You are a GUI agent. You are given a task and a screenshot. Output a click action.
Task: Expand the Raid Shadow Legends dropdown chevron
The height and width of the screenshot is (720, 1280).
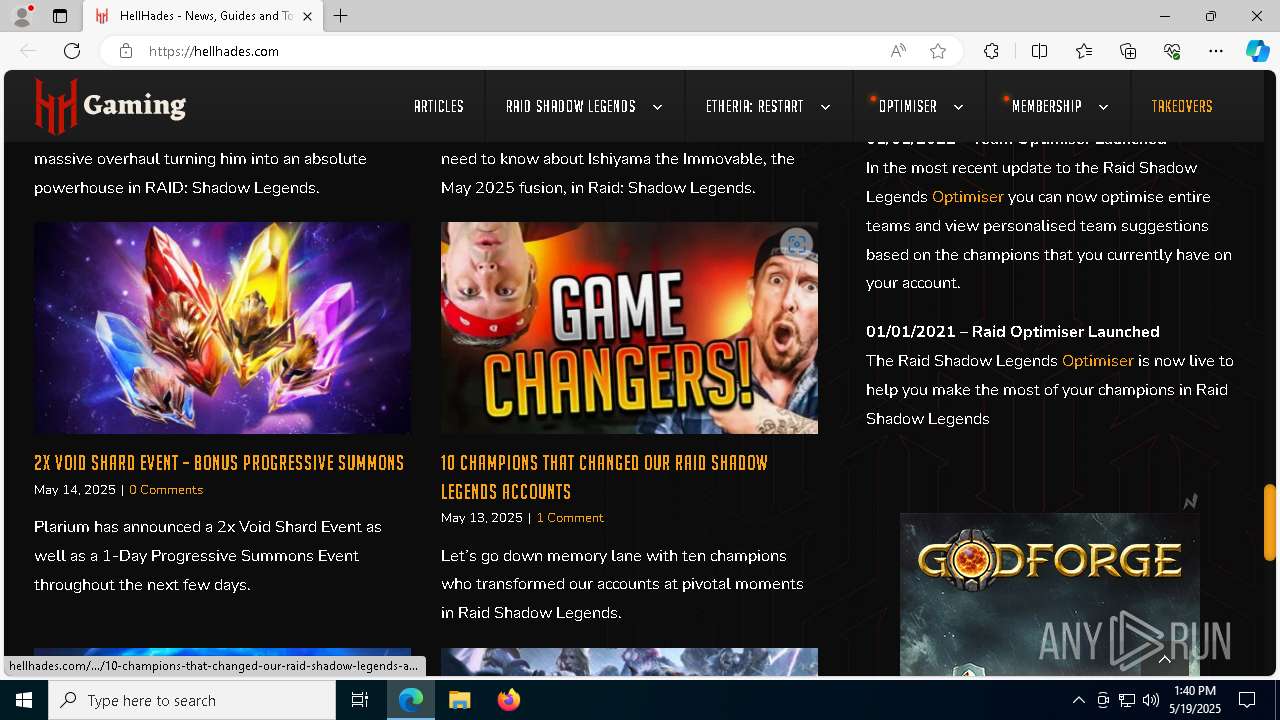657,107
